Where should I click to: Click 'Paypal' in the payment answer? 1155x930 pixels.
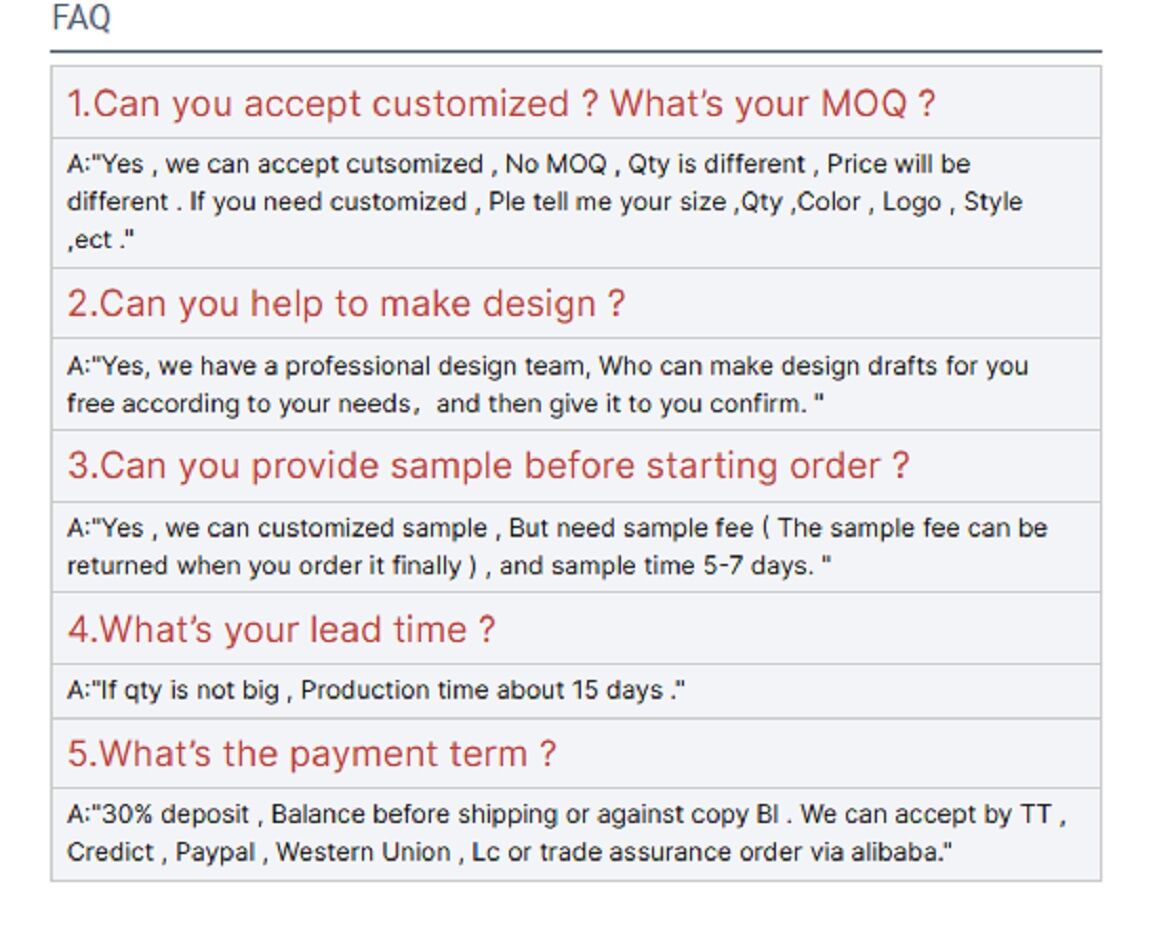[x=215, y=852]
